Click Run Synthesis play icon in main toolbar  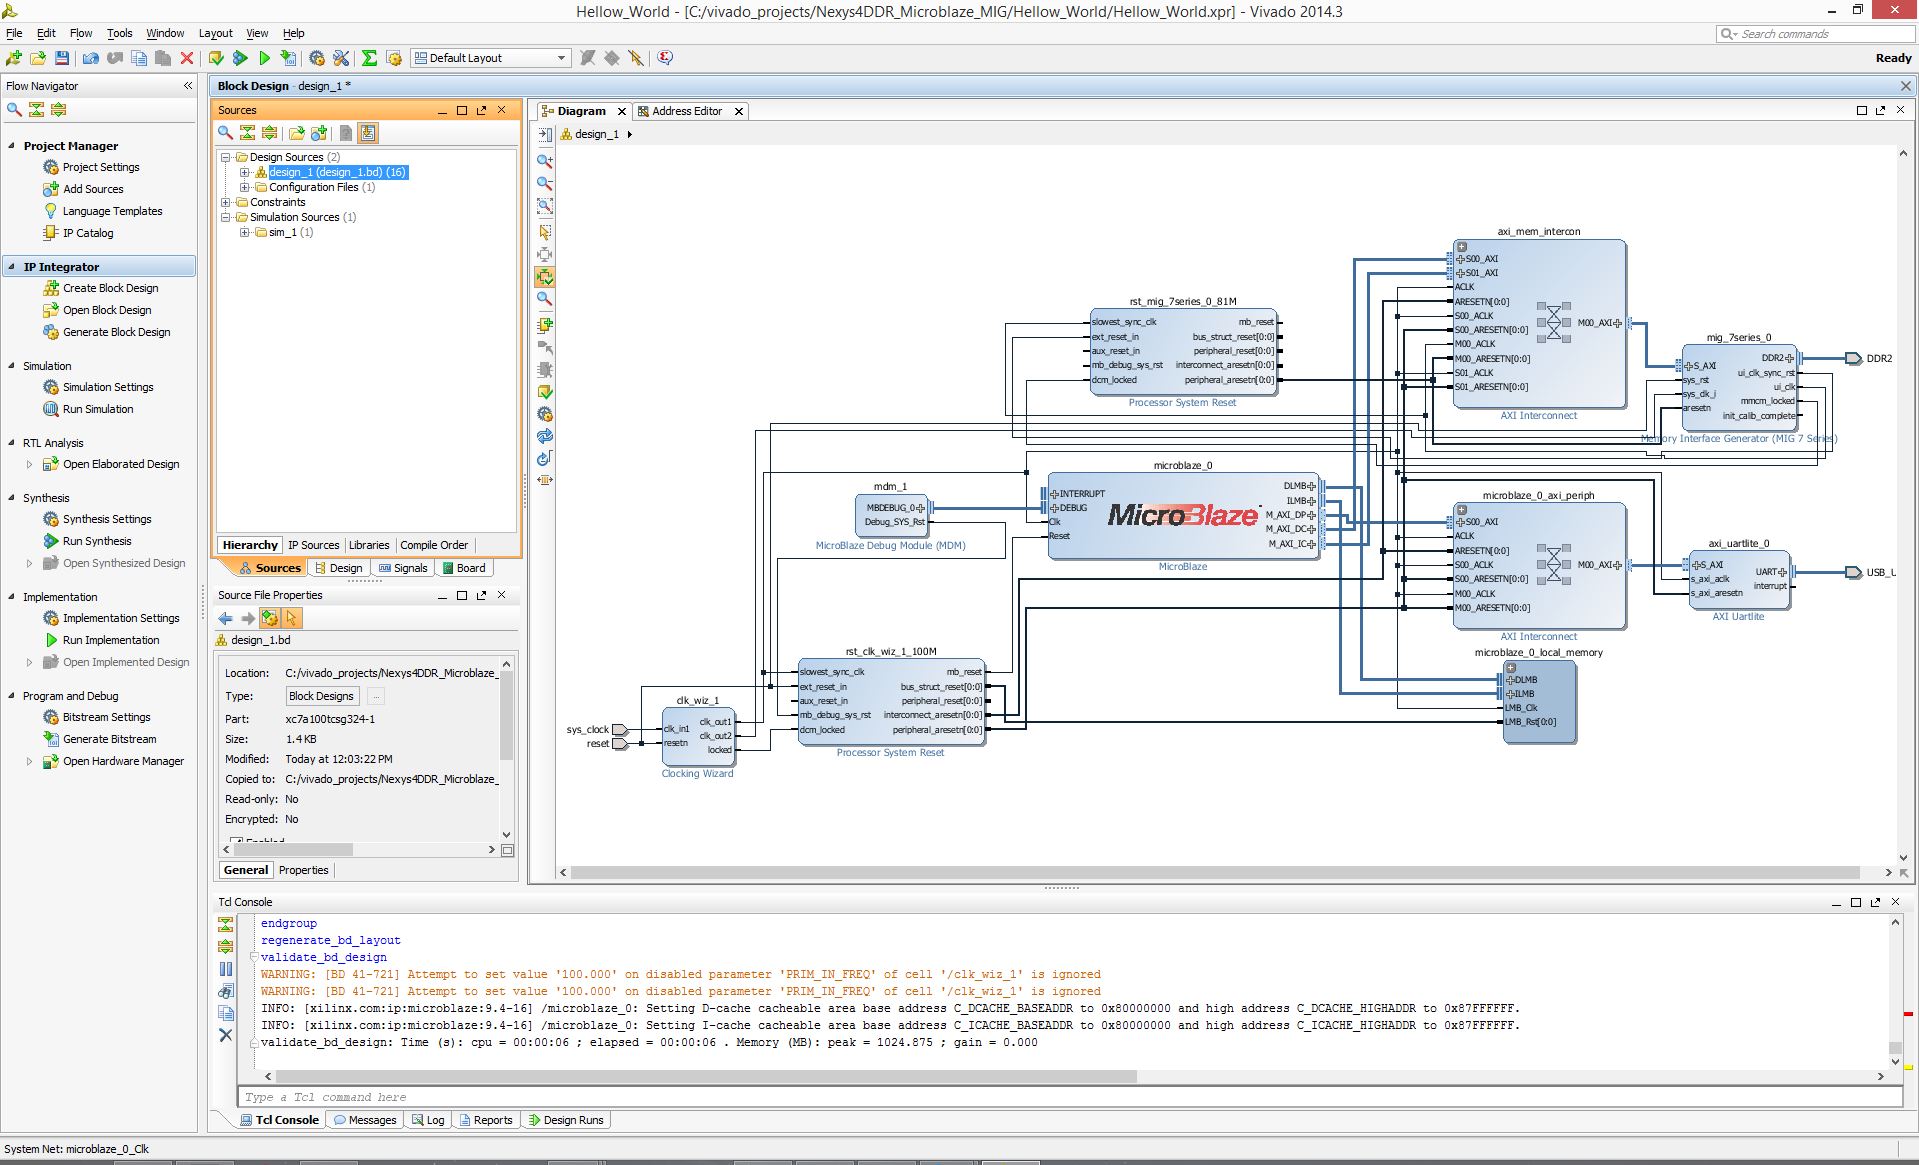(x=240, y=58)
